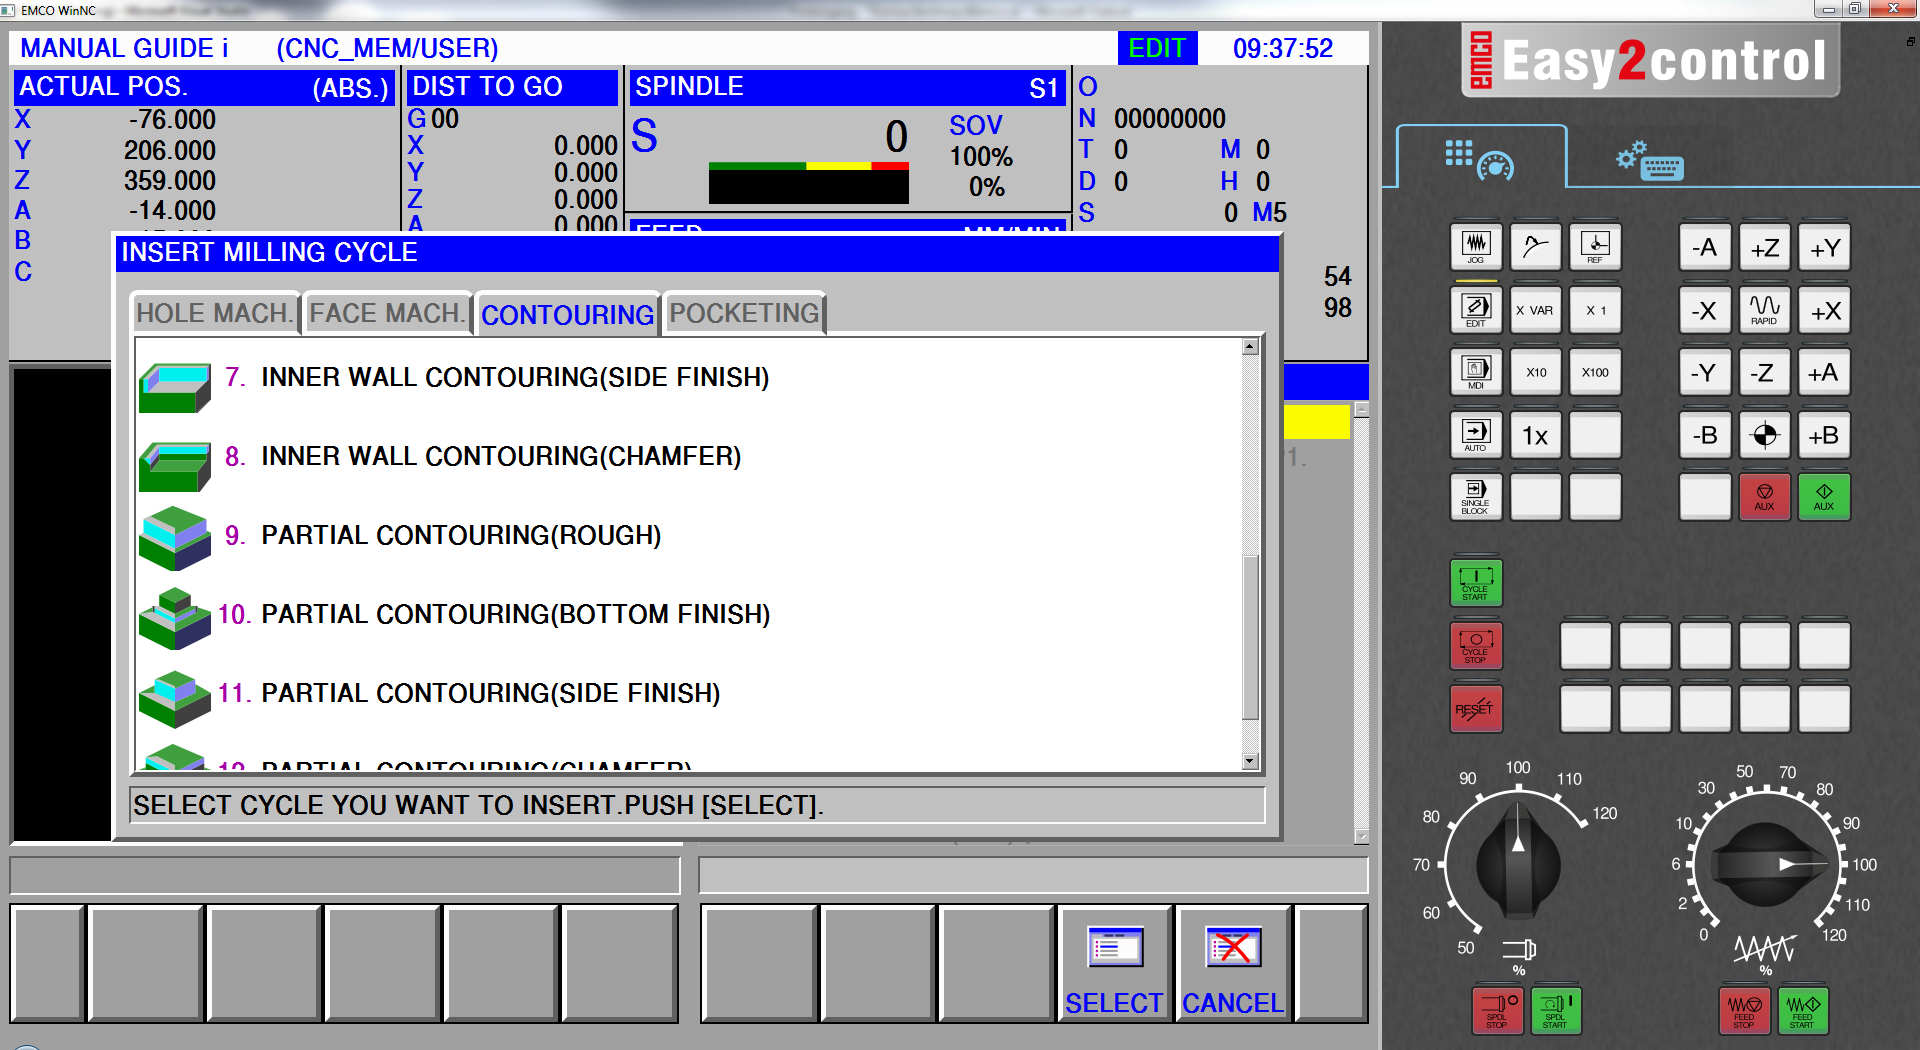
Task: Choose AUTO mode key
Action: pos(1476,435)
